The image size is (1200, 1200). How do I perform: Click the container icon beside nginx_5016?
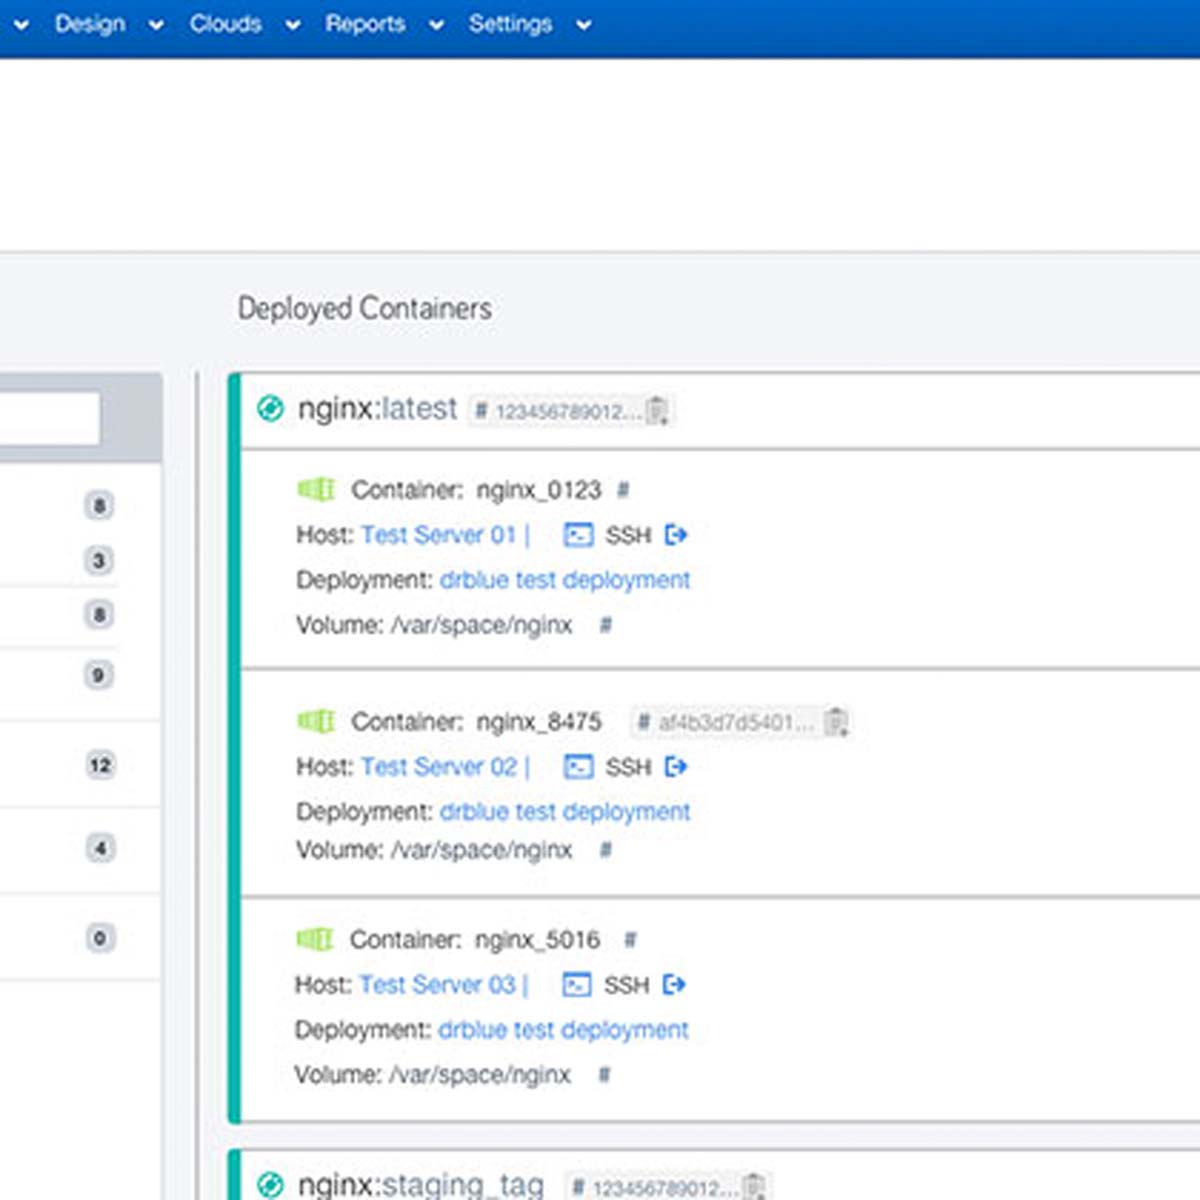coord(316,940)
